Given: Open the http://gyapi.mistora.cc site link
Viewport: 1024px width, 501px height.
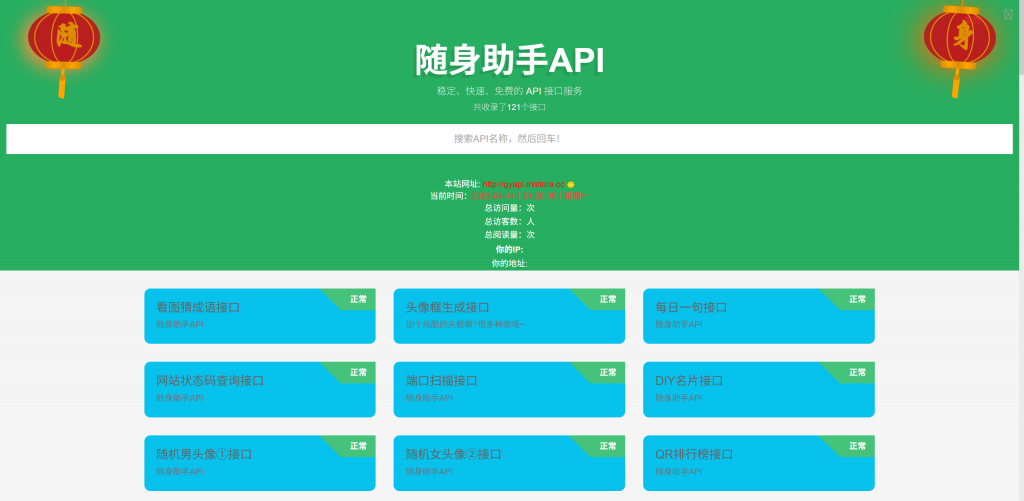Looking at the screenshot, I should click(523, 184).
